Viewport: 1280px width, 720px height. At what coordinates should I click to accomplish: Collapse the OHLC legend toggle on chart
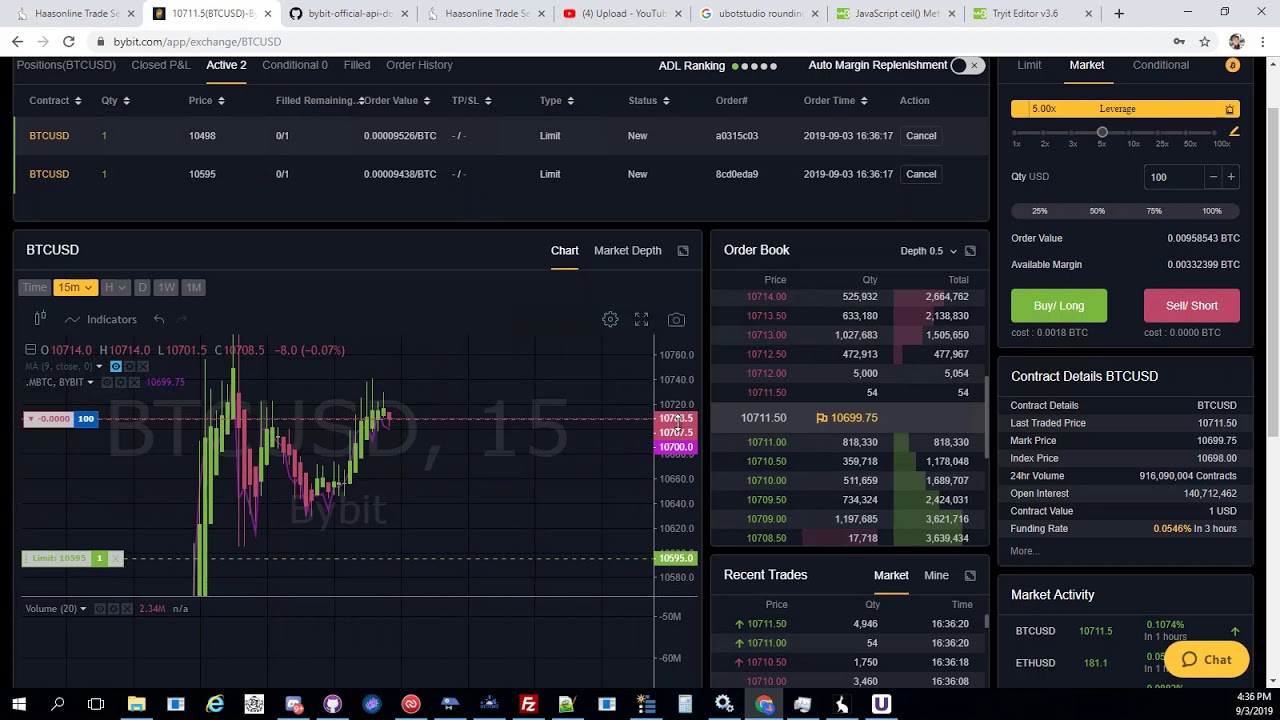31,350
